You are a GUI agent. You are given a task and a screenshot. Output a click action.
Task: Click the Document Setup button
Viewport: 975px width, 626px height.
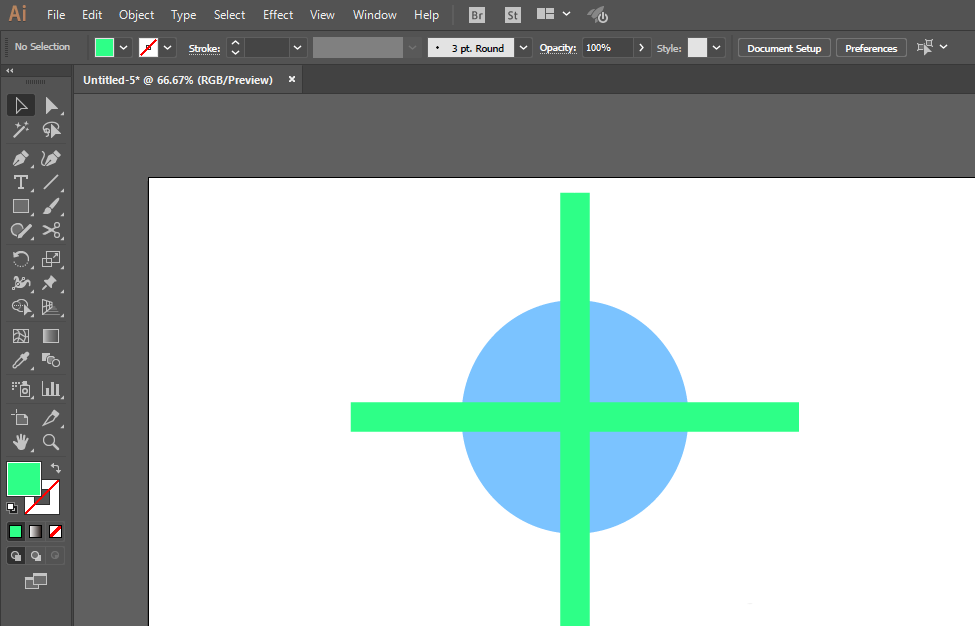[x=784, y=48]
